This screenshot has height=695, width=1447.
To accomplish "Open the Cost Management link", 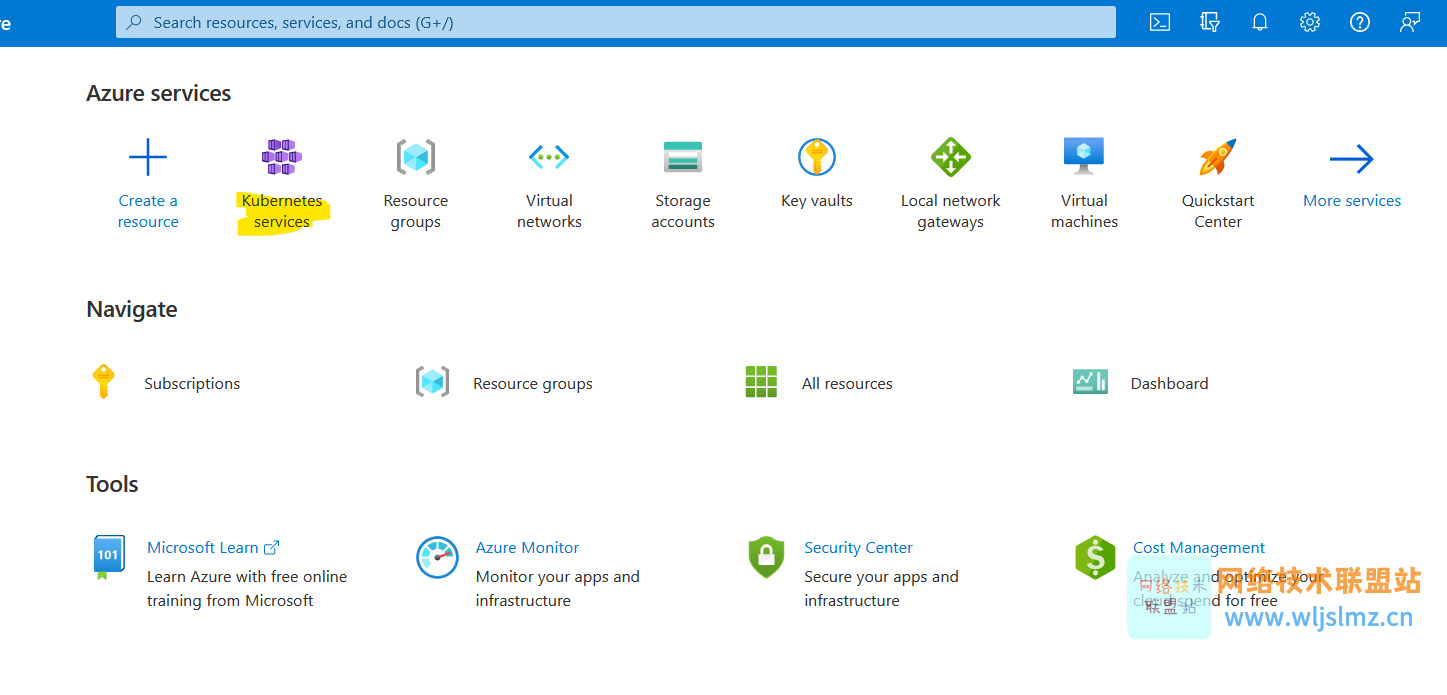I will pyautogui.click(x=1199, y=548).
